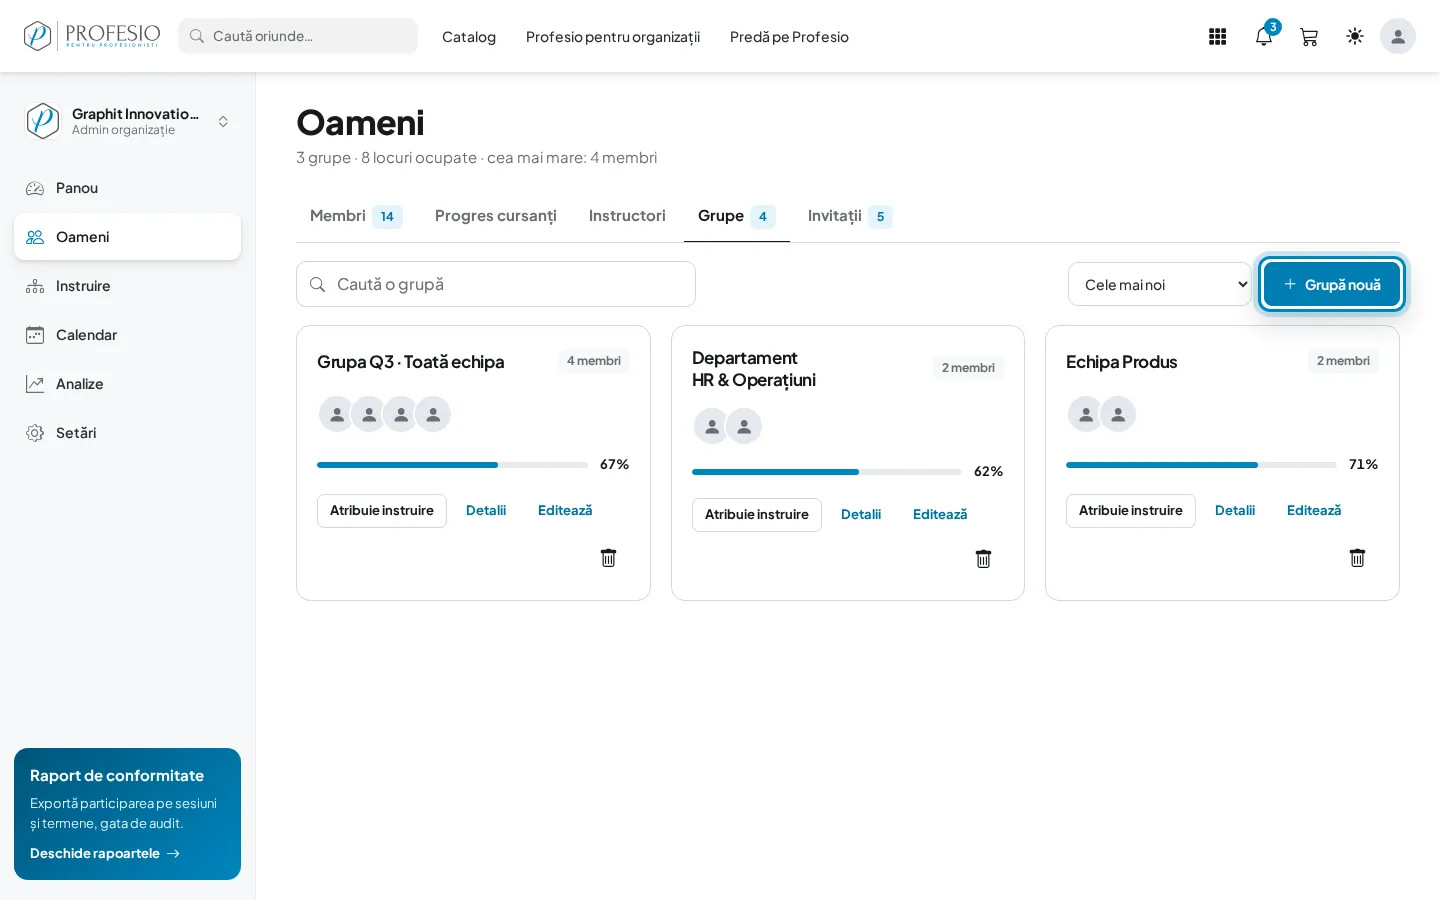Toggle light/dark theme sun icon
Screen dimensions: 1440x900
1355,37
